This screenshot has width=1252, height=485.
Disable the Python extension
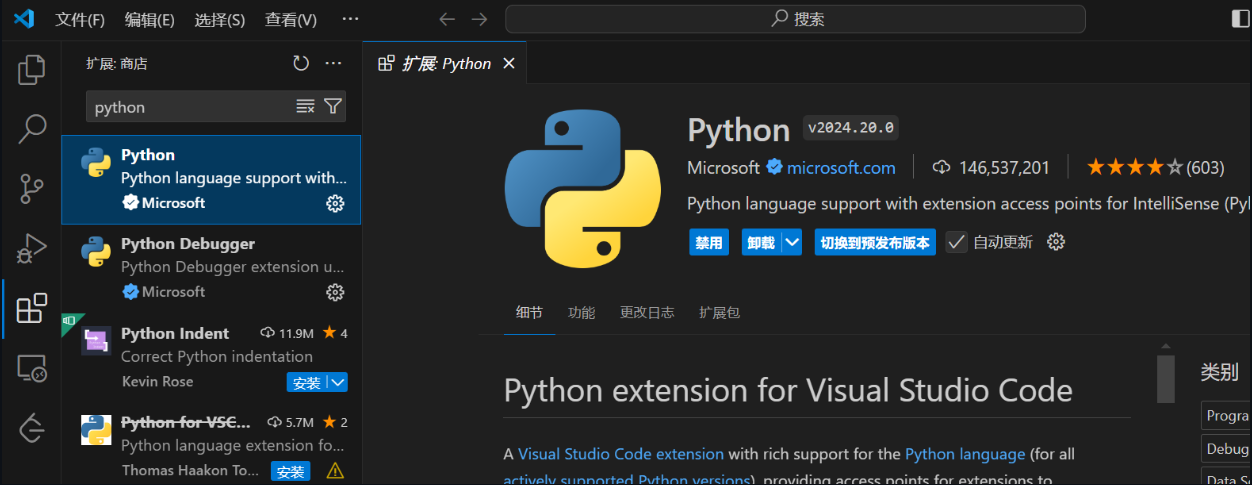click(709, 242)
